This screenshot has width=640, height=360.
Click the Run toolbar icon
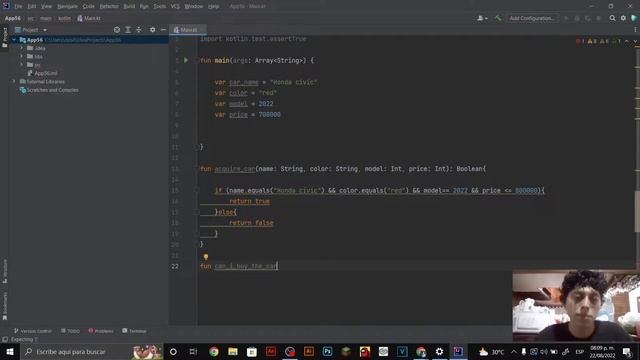566,18
